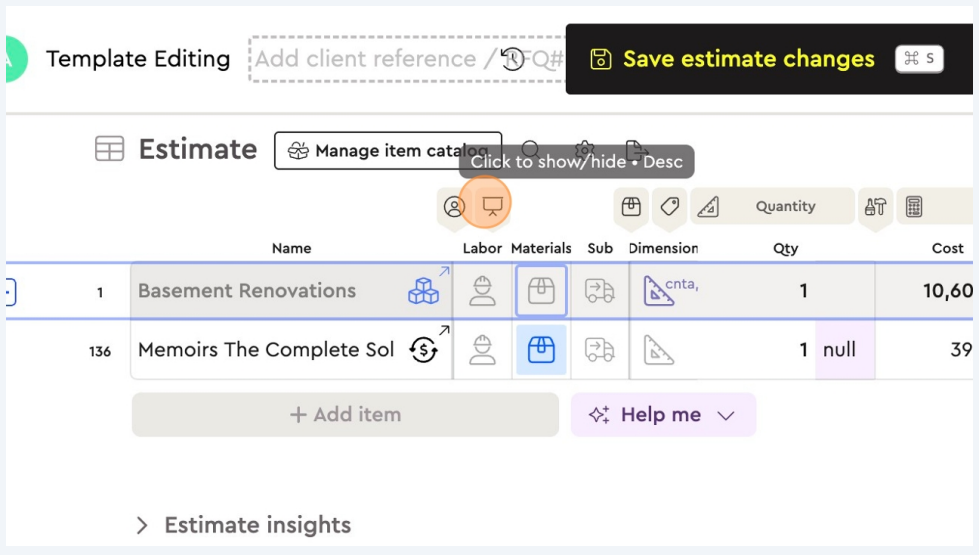Open Manage item catalog
Screen dimensions: 979x555
pos(388,151)
